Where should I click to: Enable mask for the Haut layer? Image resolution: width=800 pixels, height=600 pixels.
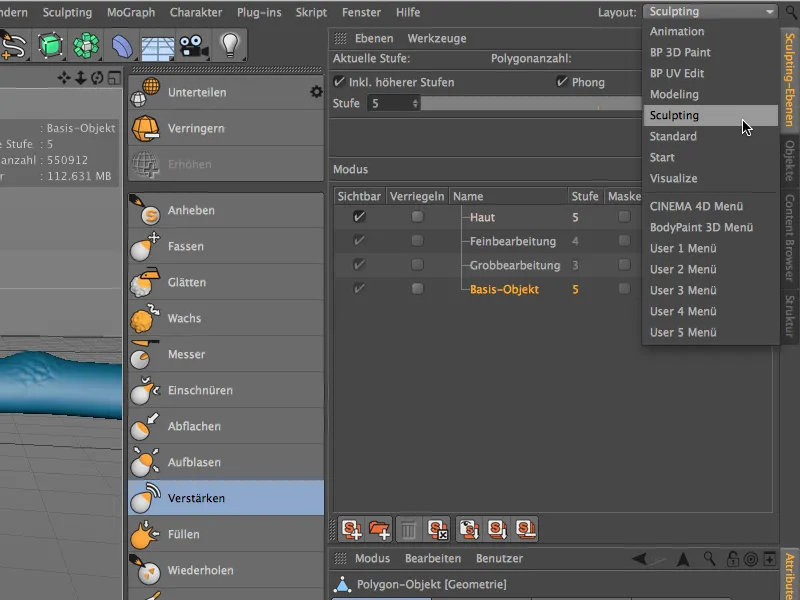[x=624, y=217]
